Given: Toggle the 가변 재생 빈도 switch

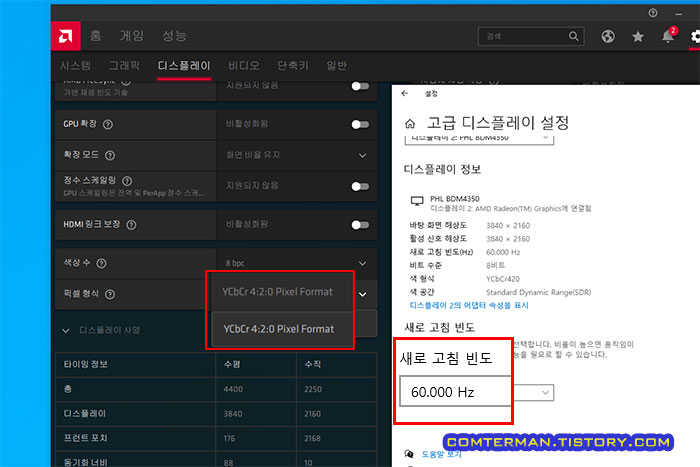Looking at the screenshot, I should (360, 86).
